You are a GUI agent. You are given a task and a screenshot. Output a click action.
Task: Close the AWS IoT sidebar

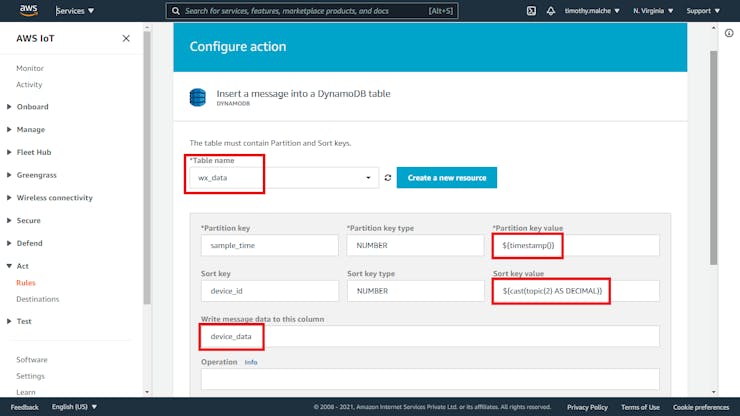tap(126, 38)
